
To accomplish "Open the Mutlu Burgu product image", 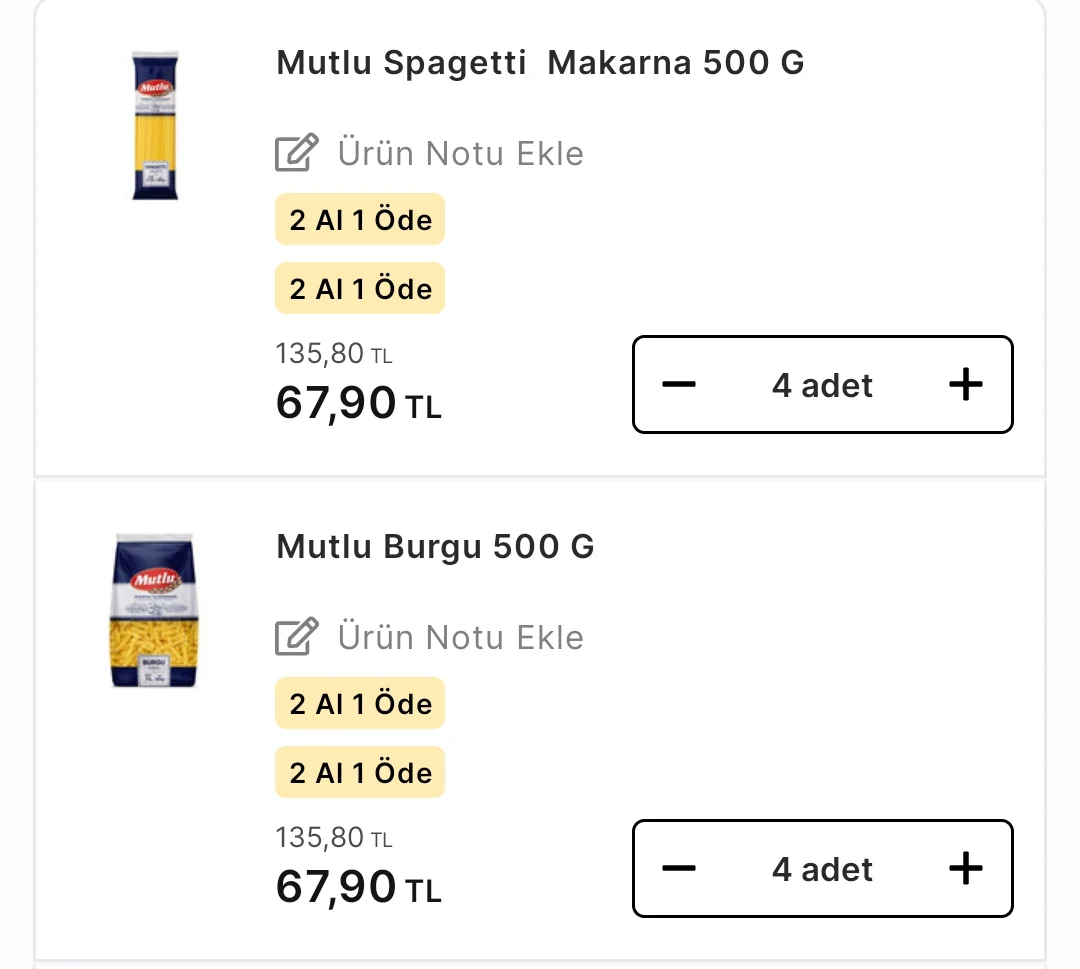I will click(x=154, y=610).
